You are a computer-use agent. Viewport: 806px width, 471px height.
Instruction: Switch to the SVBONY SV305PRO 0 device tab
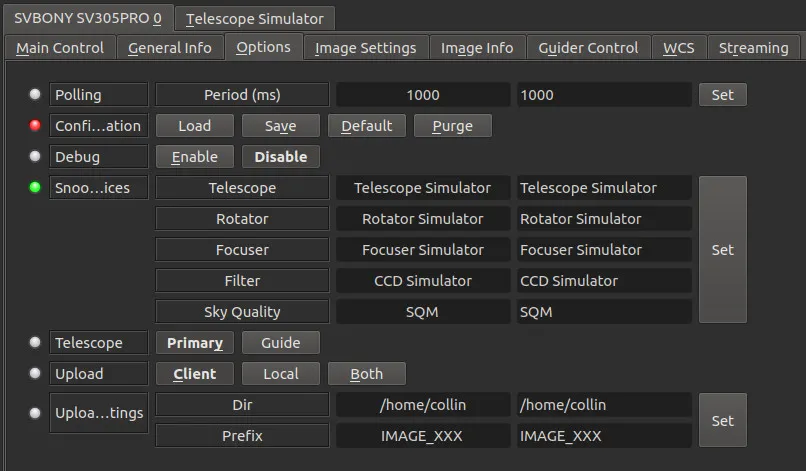point(87,19)
